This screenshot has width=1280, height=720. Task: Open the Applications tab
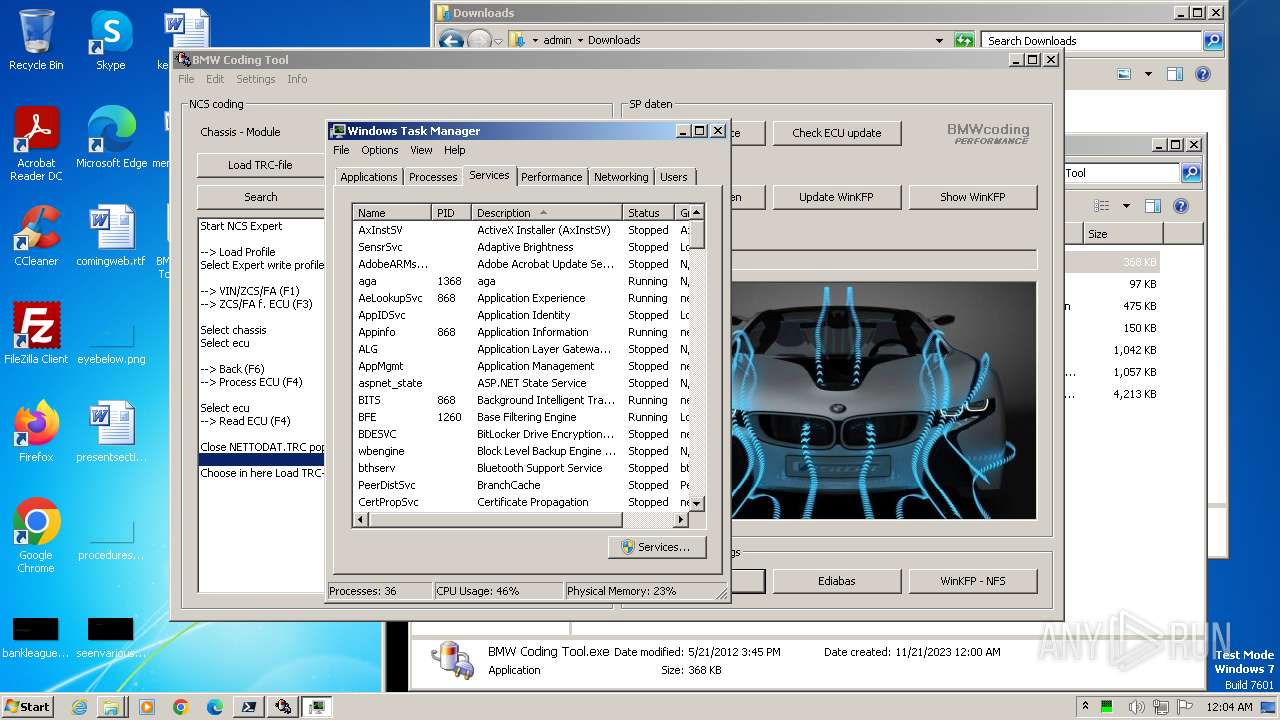click(368, 177)
